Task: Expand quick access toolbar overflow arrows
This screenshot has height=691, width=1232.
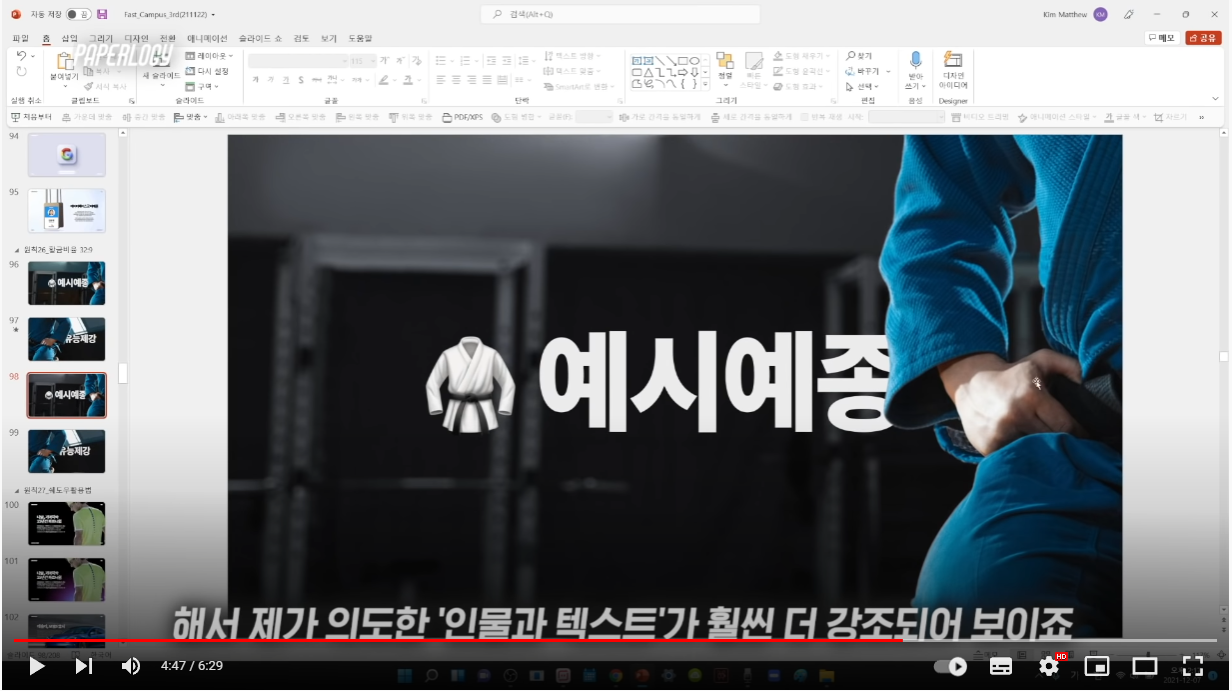Action: coord(1201,117)
